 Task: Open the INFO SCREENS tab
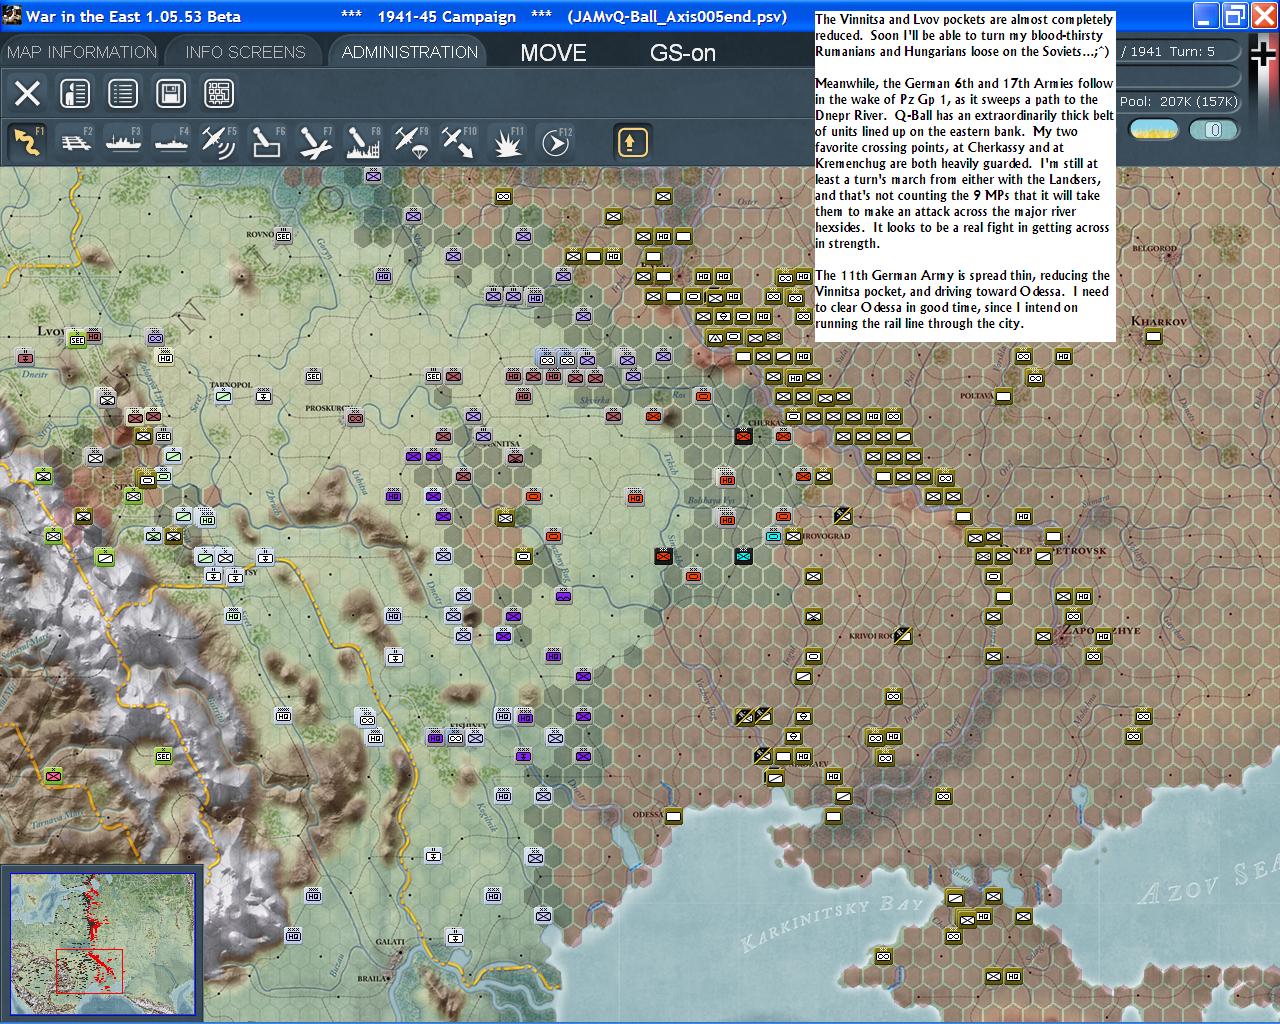coord(246,52)
